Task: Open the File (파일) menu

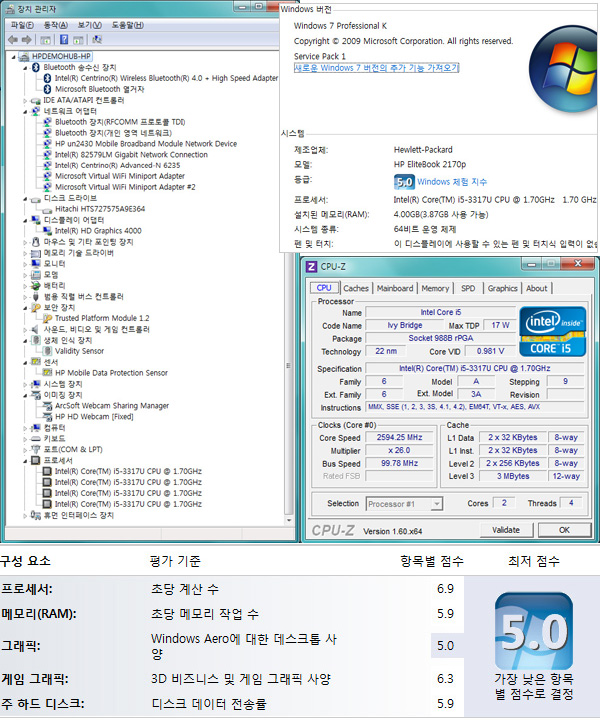Action: click(22, 25)
